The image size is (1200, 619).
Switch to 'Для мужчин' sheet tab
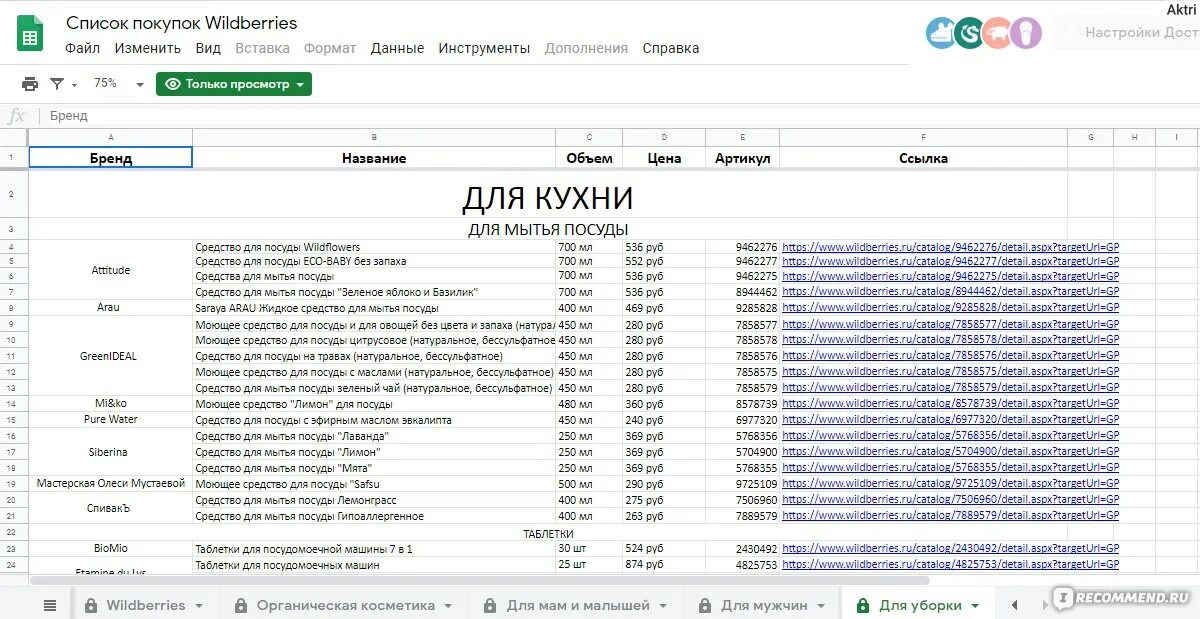tap(765, 605)
